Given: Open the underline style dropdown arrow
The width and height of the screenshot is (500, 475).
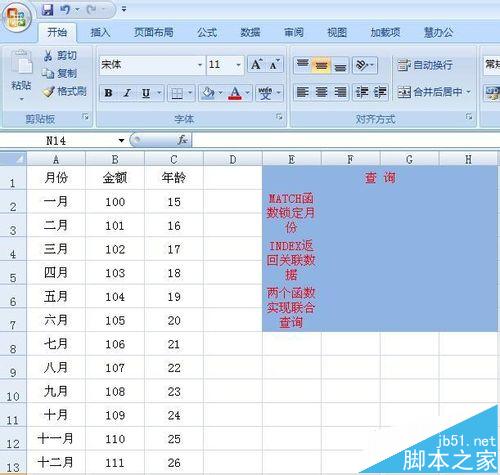Looking at the screenshot, I should [159, 93].
